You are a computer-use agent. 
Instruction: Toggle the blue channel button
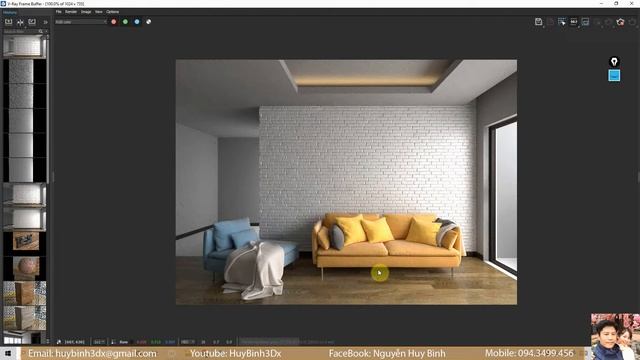coord(137,22)
